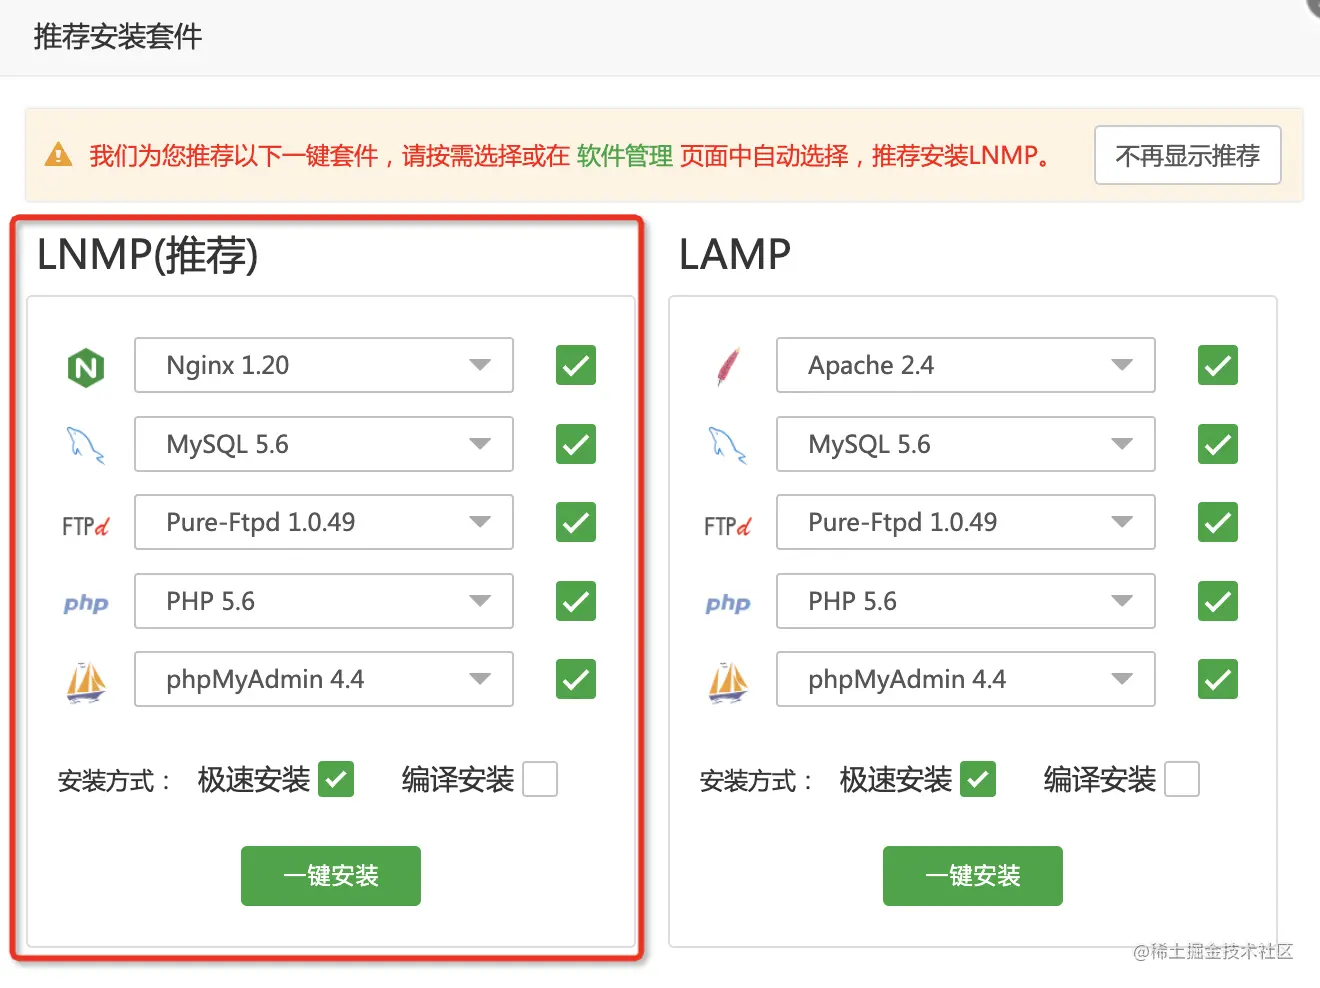Click 安装方式 label in LNMP panel

(114, 780)
